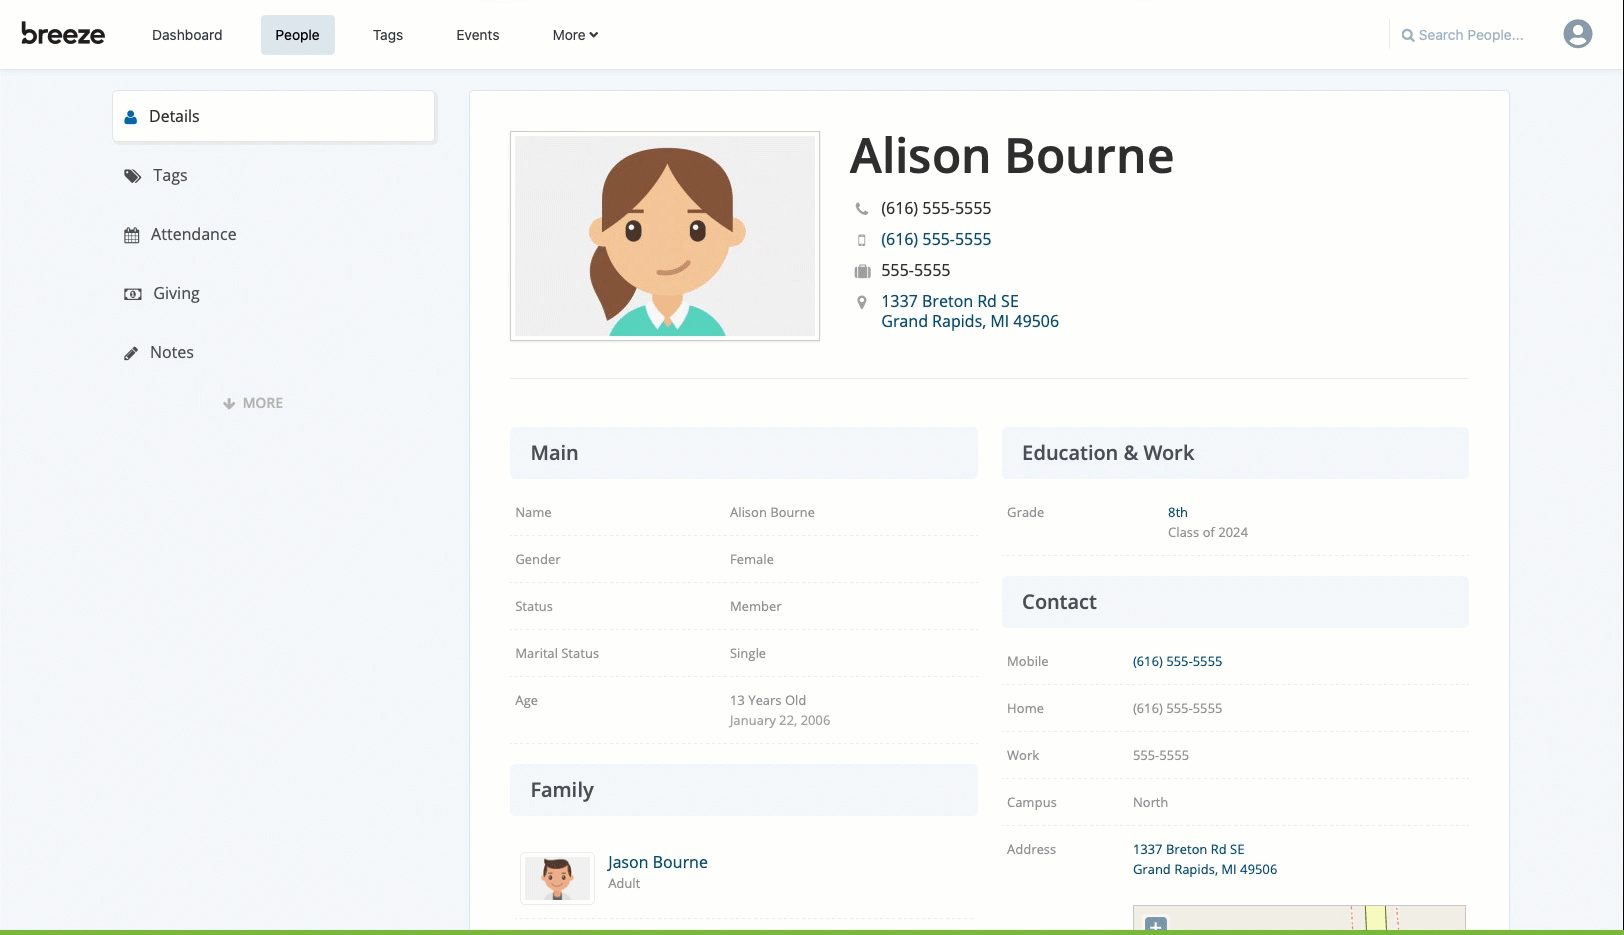Screen dimensions: 1624x935
Task: Click the Adult label under Jason Bourne
Action: pyautogui.click(x=624, y=883)
